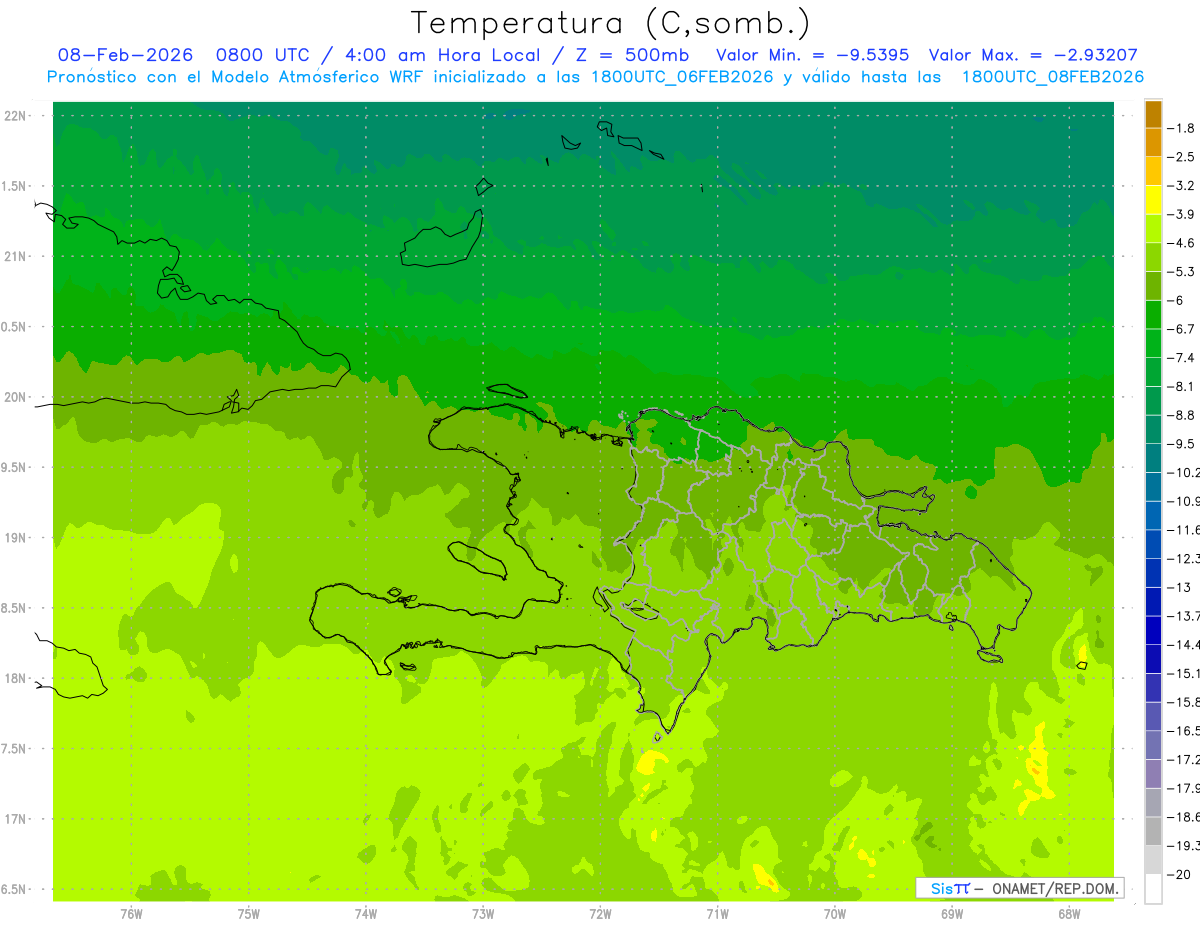This screenshot has height=927, width=1200.
Task: Click the latitude label '17N'
Action: 17,820
